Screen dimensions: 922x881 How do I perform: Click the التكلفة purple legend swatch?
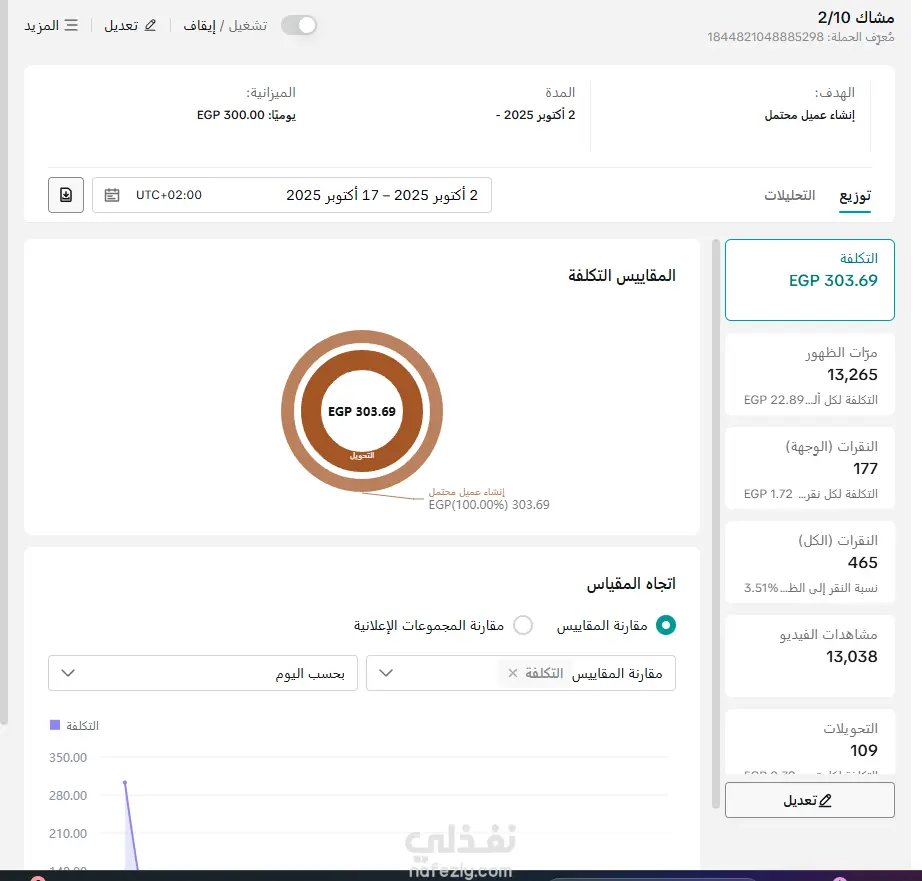(x=55, y=725)
